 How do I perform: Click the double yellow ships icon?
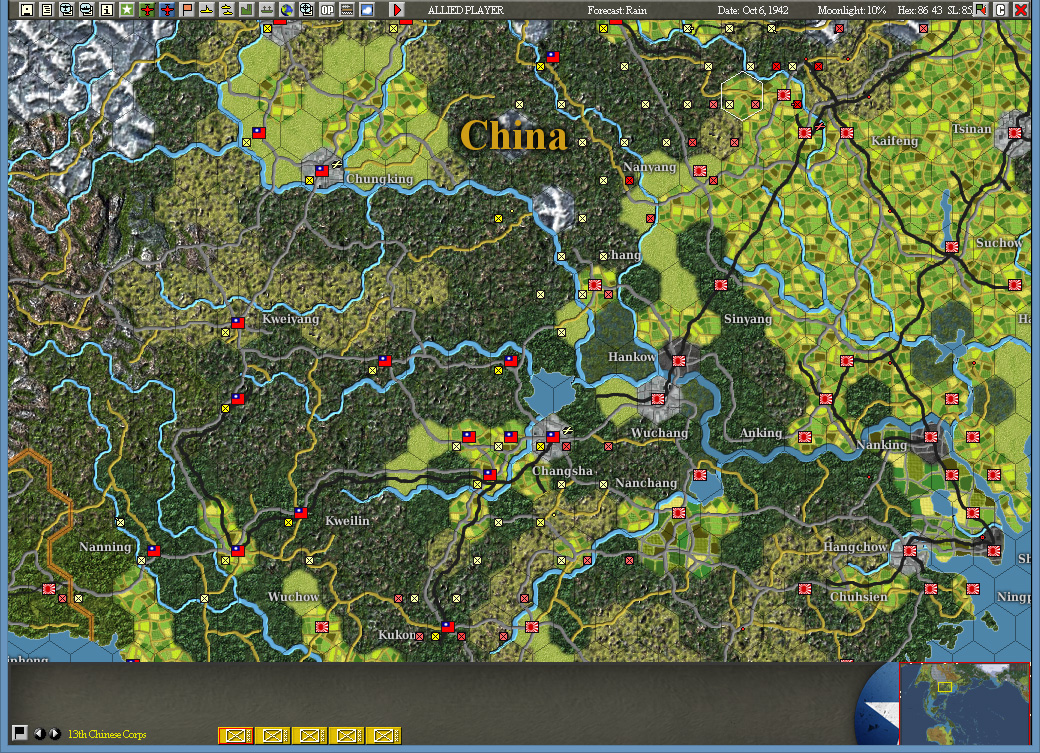pos(226,9)
